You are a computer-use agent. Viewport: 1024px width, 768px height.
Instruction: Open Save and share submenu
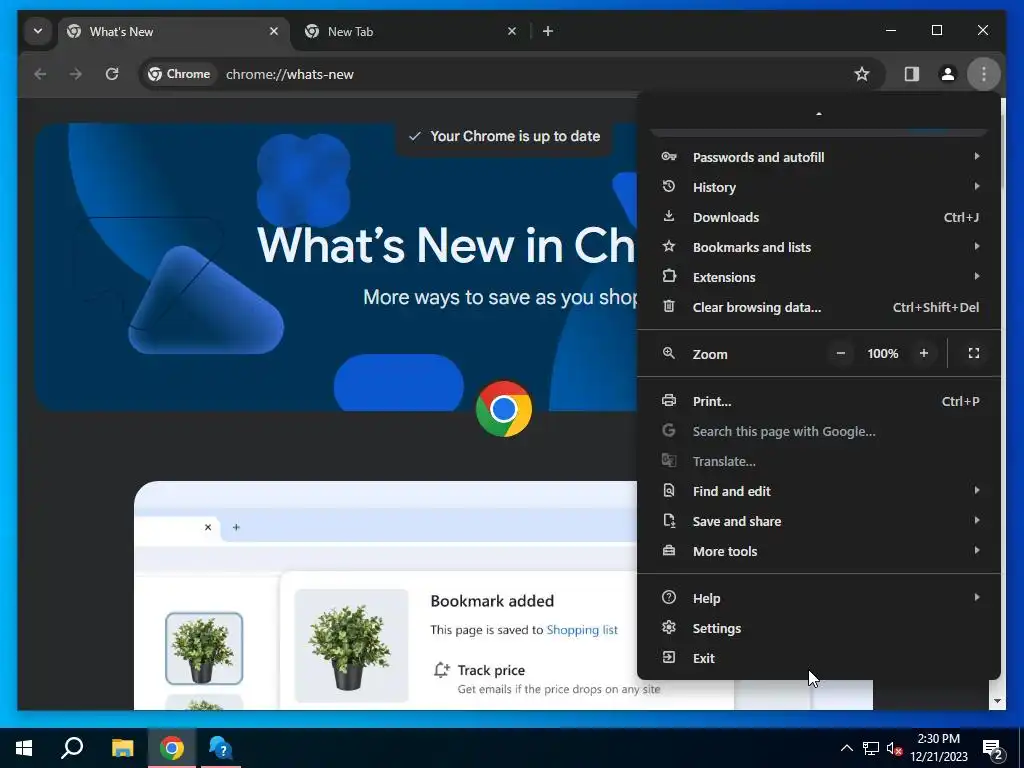(x=819, y=522)
